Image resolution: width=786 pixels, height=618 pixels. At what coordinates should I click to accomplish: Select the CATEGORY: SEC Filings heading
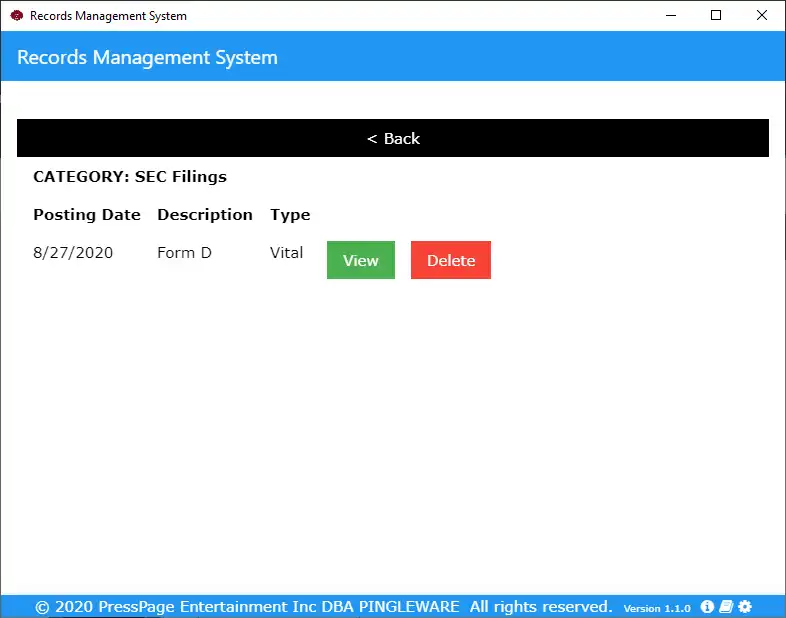click(130, 176)
